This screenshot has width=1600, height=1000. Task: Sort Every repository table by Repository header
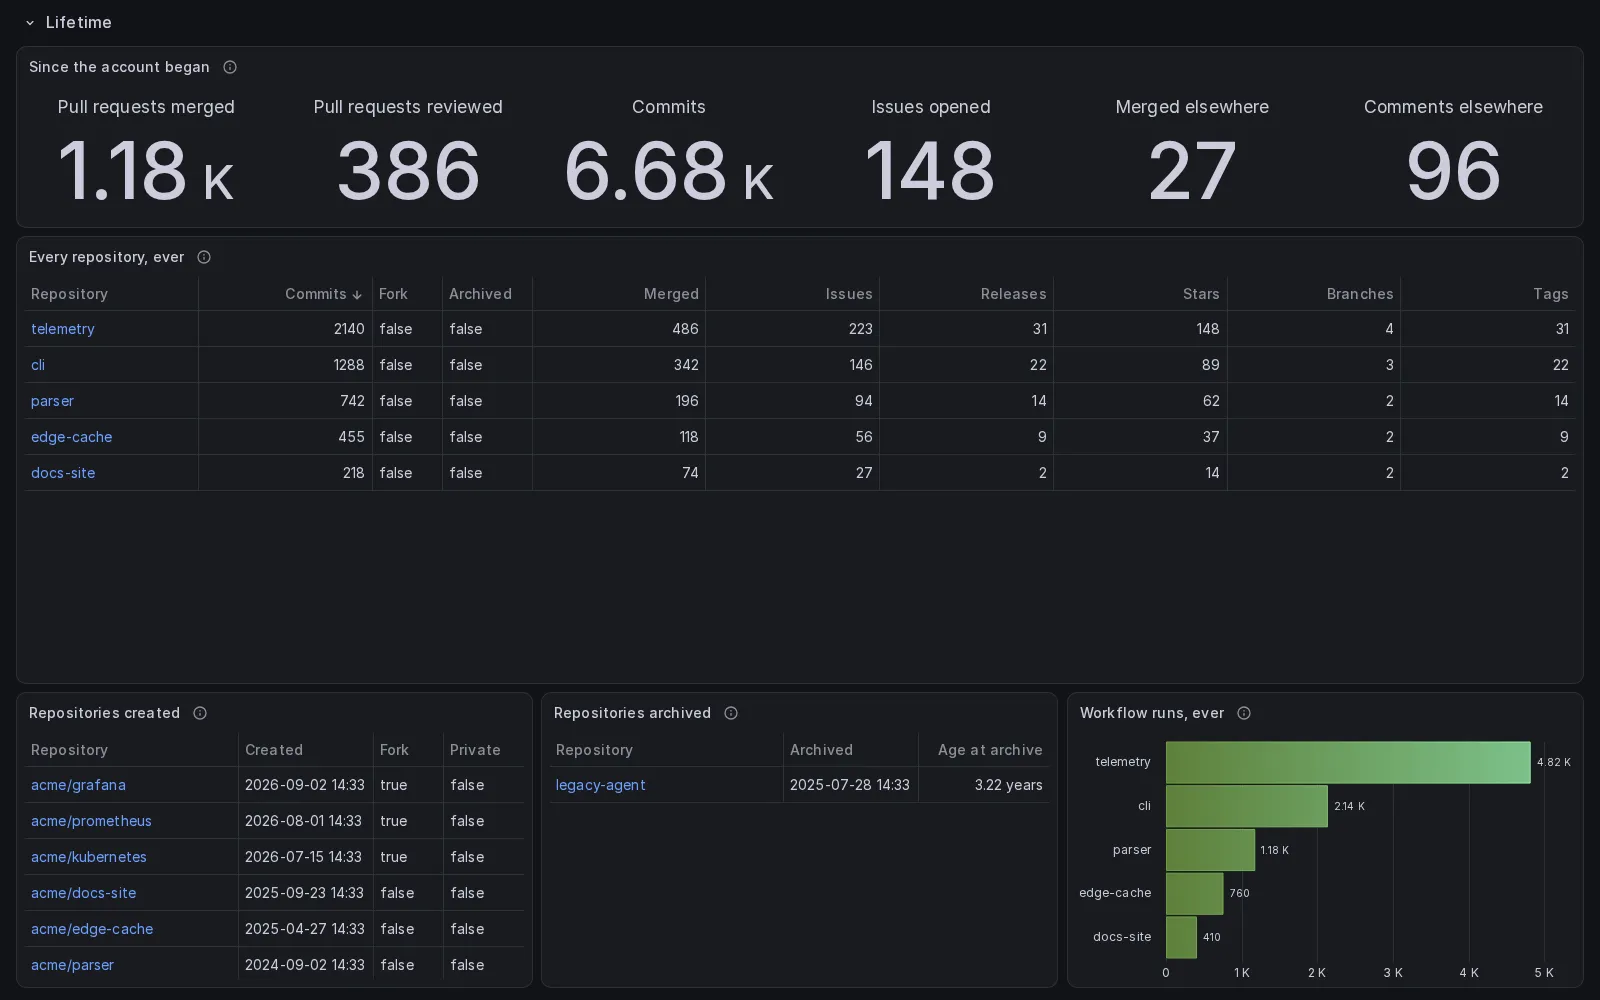pyautogui.click(x=69, y=294)
